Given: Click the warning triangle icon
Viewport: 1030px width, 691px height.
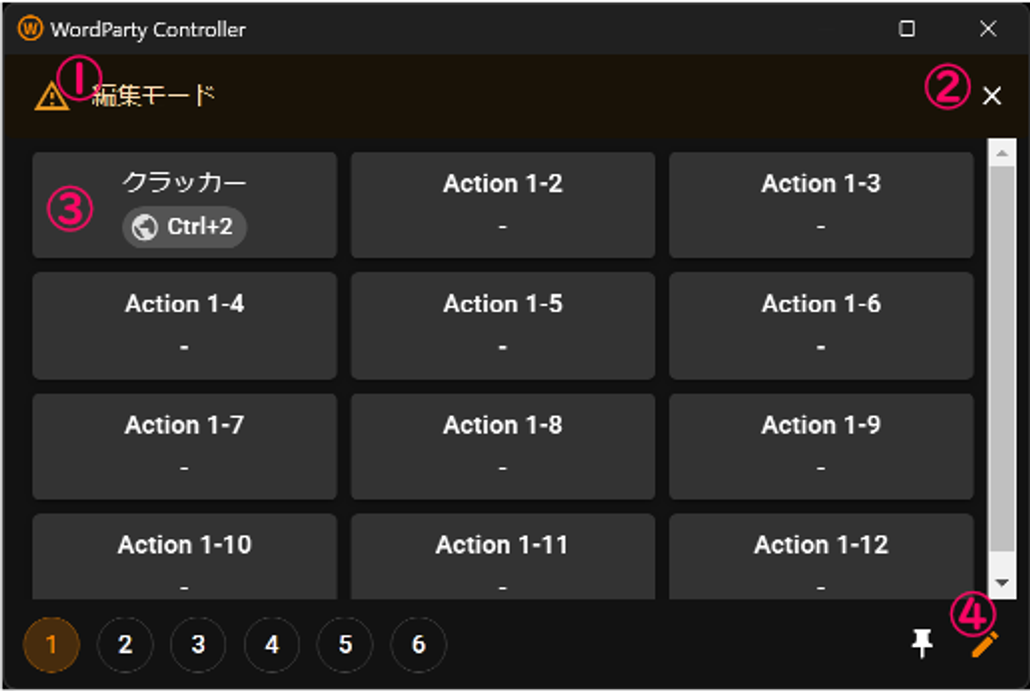Looking at the screenshot, I should pos(51,97).
